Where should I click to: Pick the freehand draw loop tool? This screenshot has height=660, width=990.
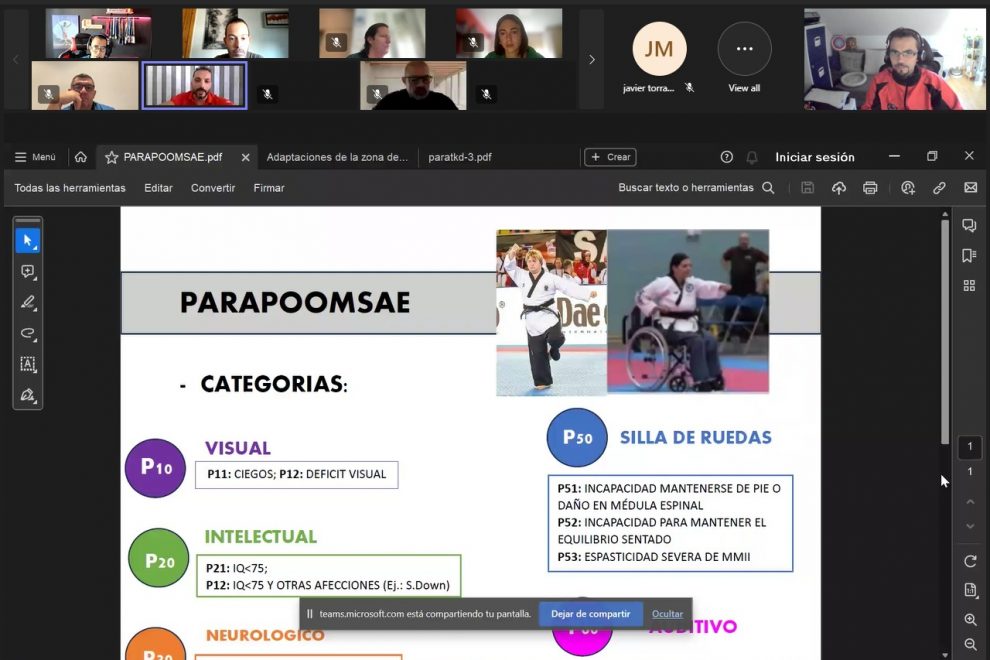tap(28, 333)
